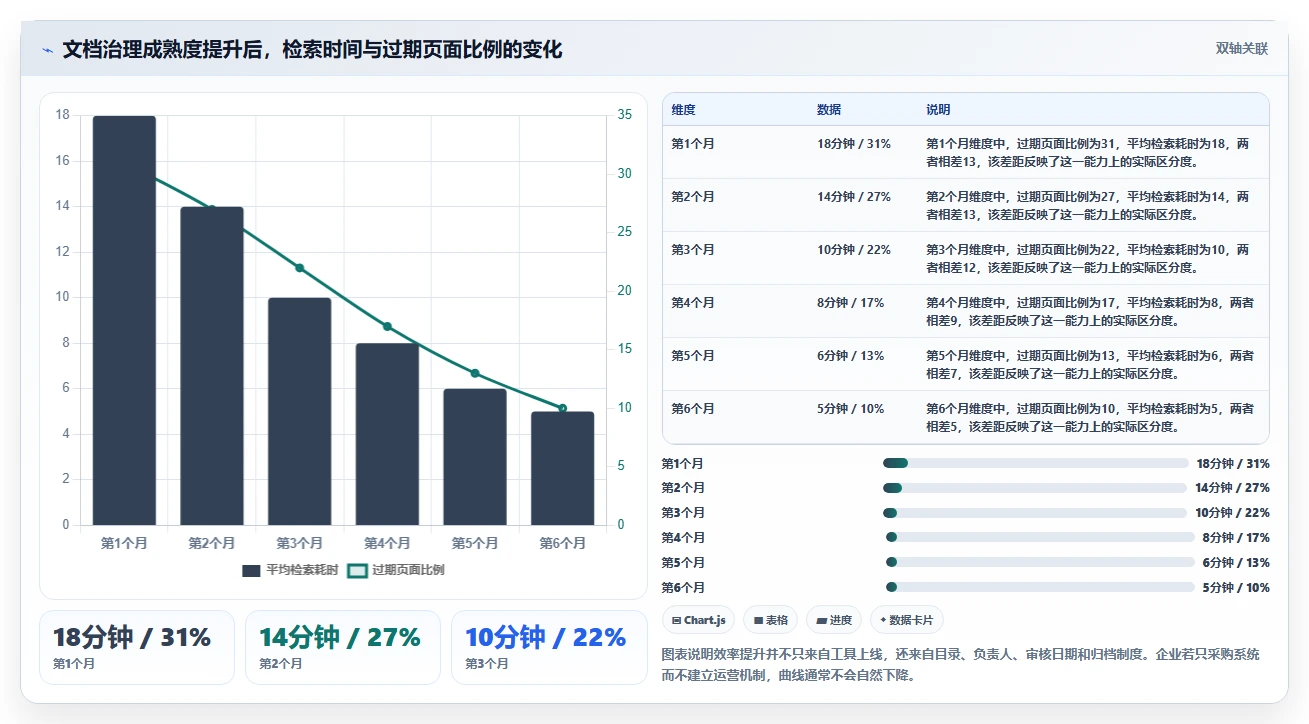Screen dimensions: 1309x724
Task: Click the 双轴关联 label in header
Action: (x=1242, y=49)
